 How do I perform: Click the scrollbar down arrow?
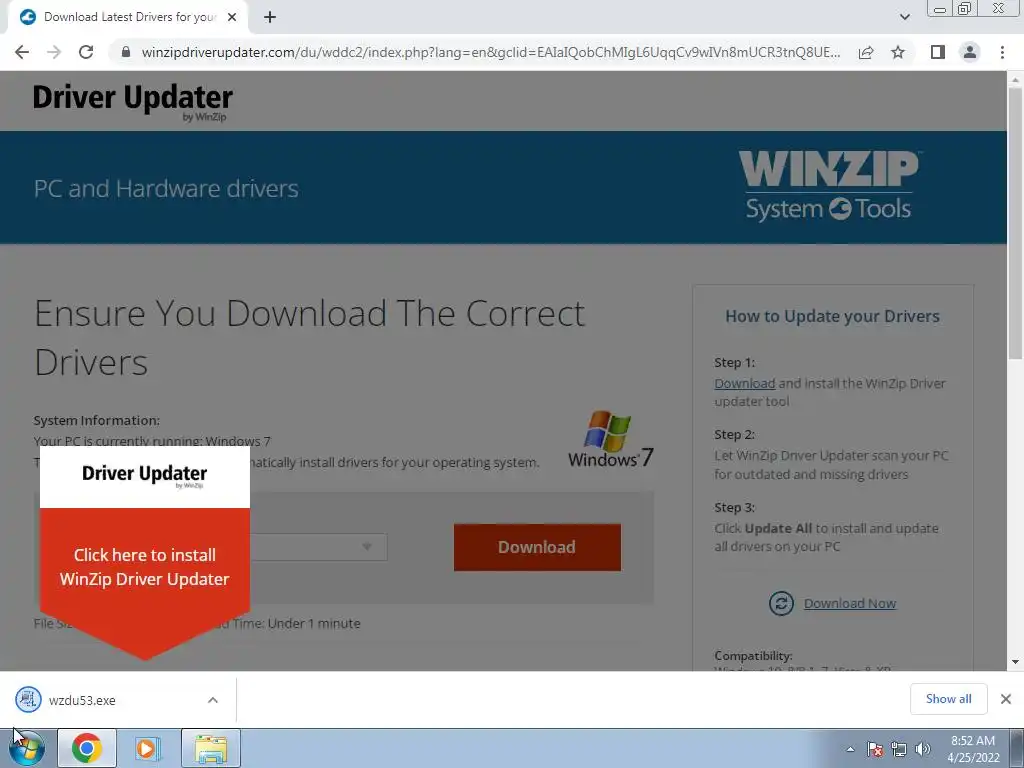[x=1015, y=662]
